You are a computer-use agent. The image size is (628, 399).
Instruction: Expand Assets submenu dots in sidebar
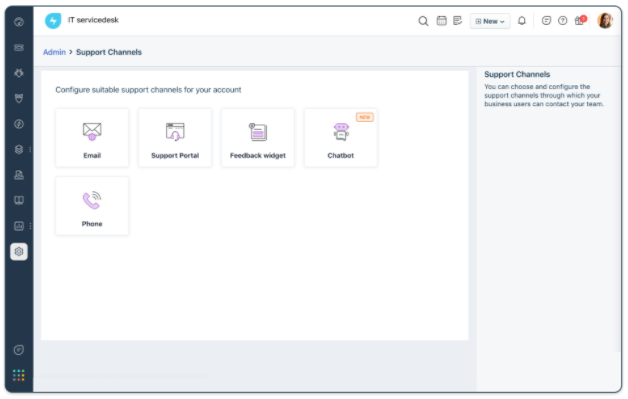(x=30, y=149)
